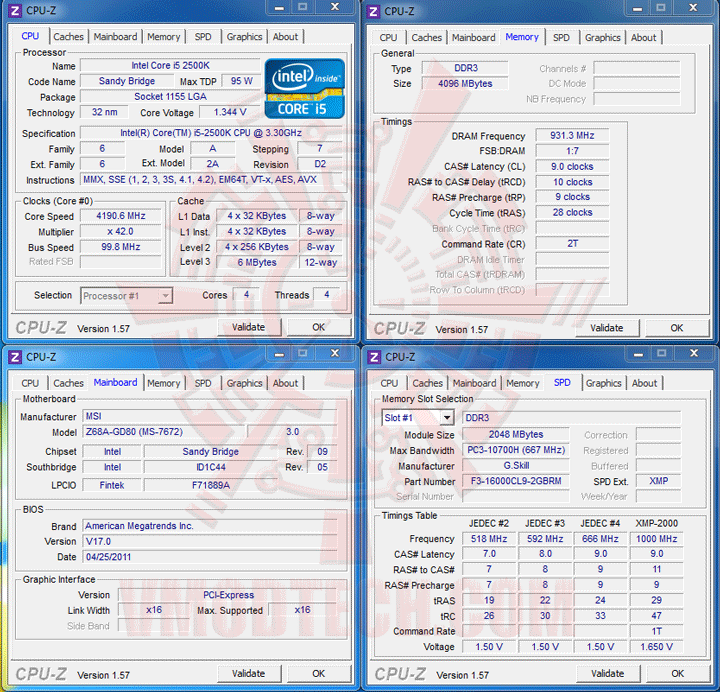Open SPD tab in the top-left CPU window
This screenshot has width=720, height=692.
pyautogui.click(x=202, y=37)
